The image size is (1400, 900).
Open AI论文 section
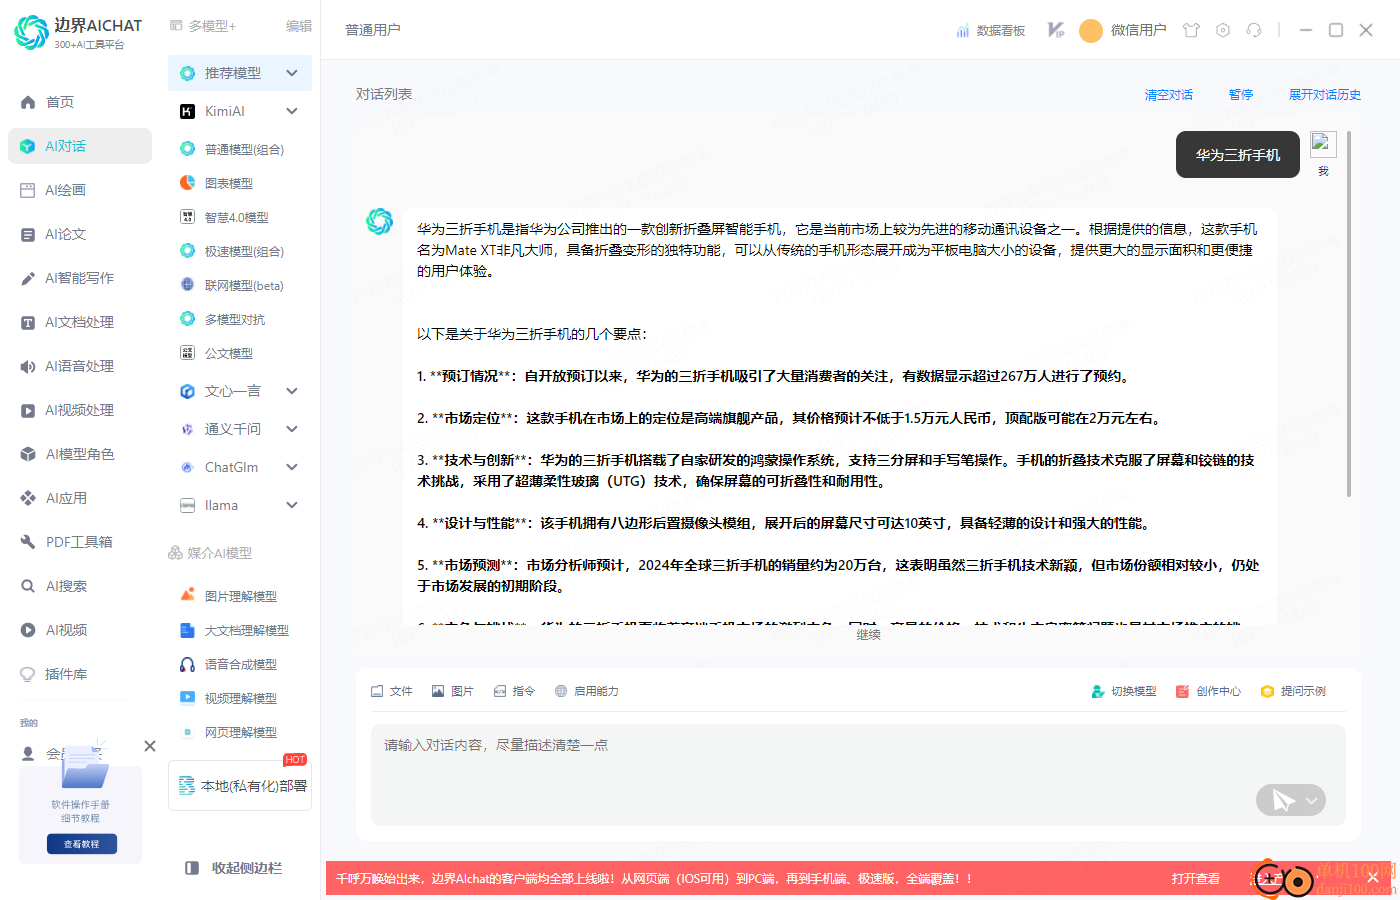point(65,234)
